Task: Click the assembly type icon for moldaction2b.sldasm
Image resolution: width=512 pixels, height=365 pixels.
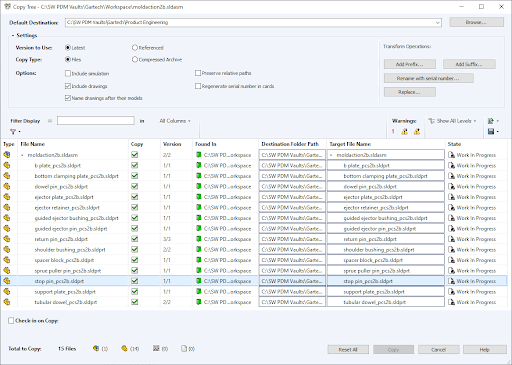Action: 7,155
